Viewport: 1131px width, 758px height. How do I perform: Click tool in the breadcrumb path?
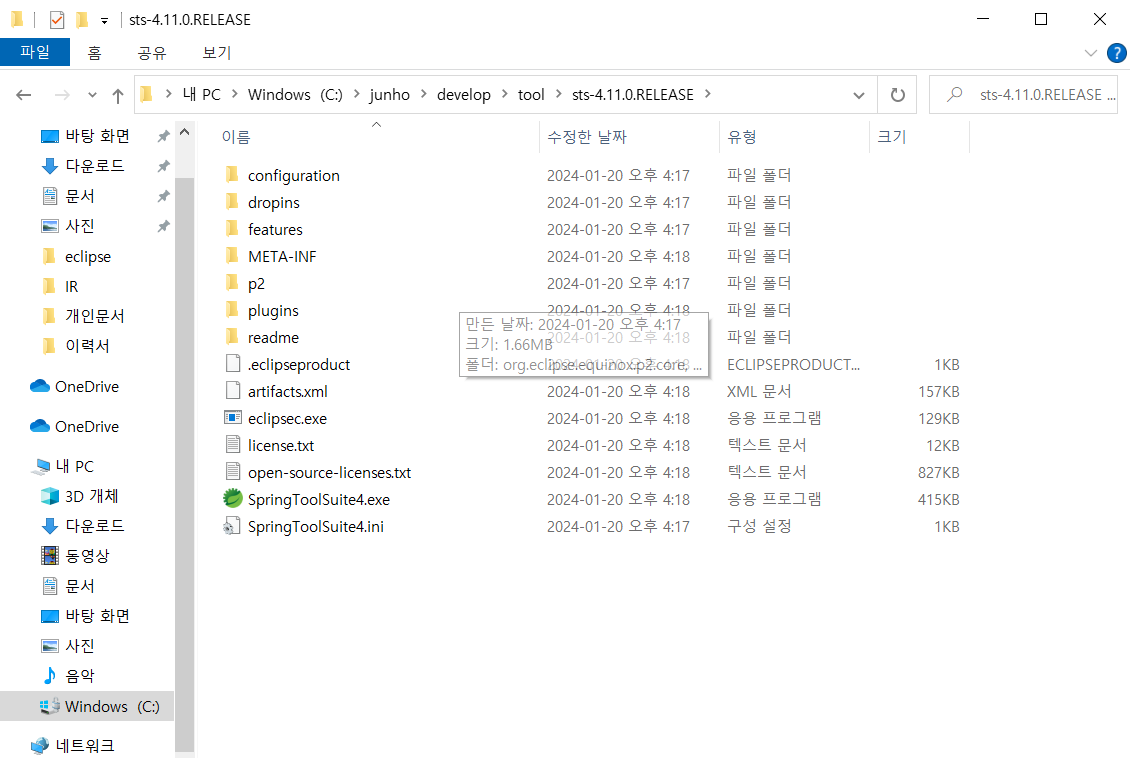[x=531, y=94]
